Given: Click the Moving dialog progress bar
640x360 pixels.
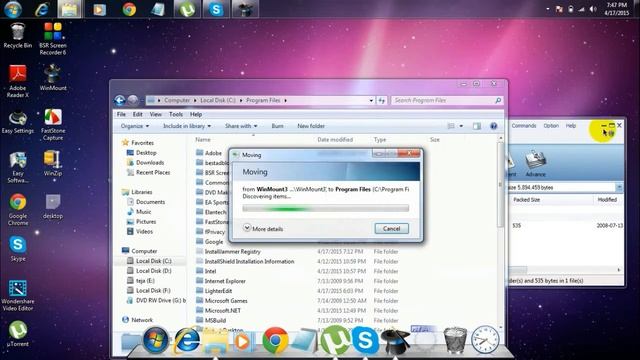Looking at the screenshot, I should point(325,208).
